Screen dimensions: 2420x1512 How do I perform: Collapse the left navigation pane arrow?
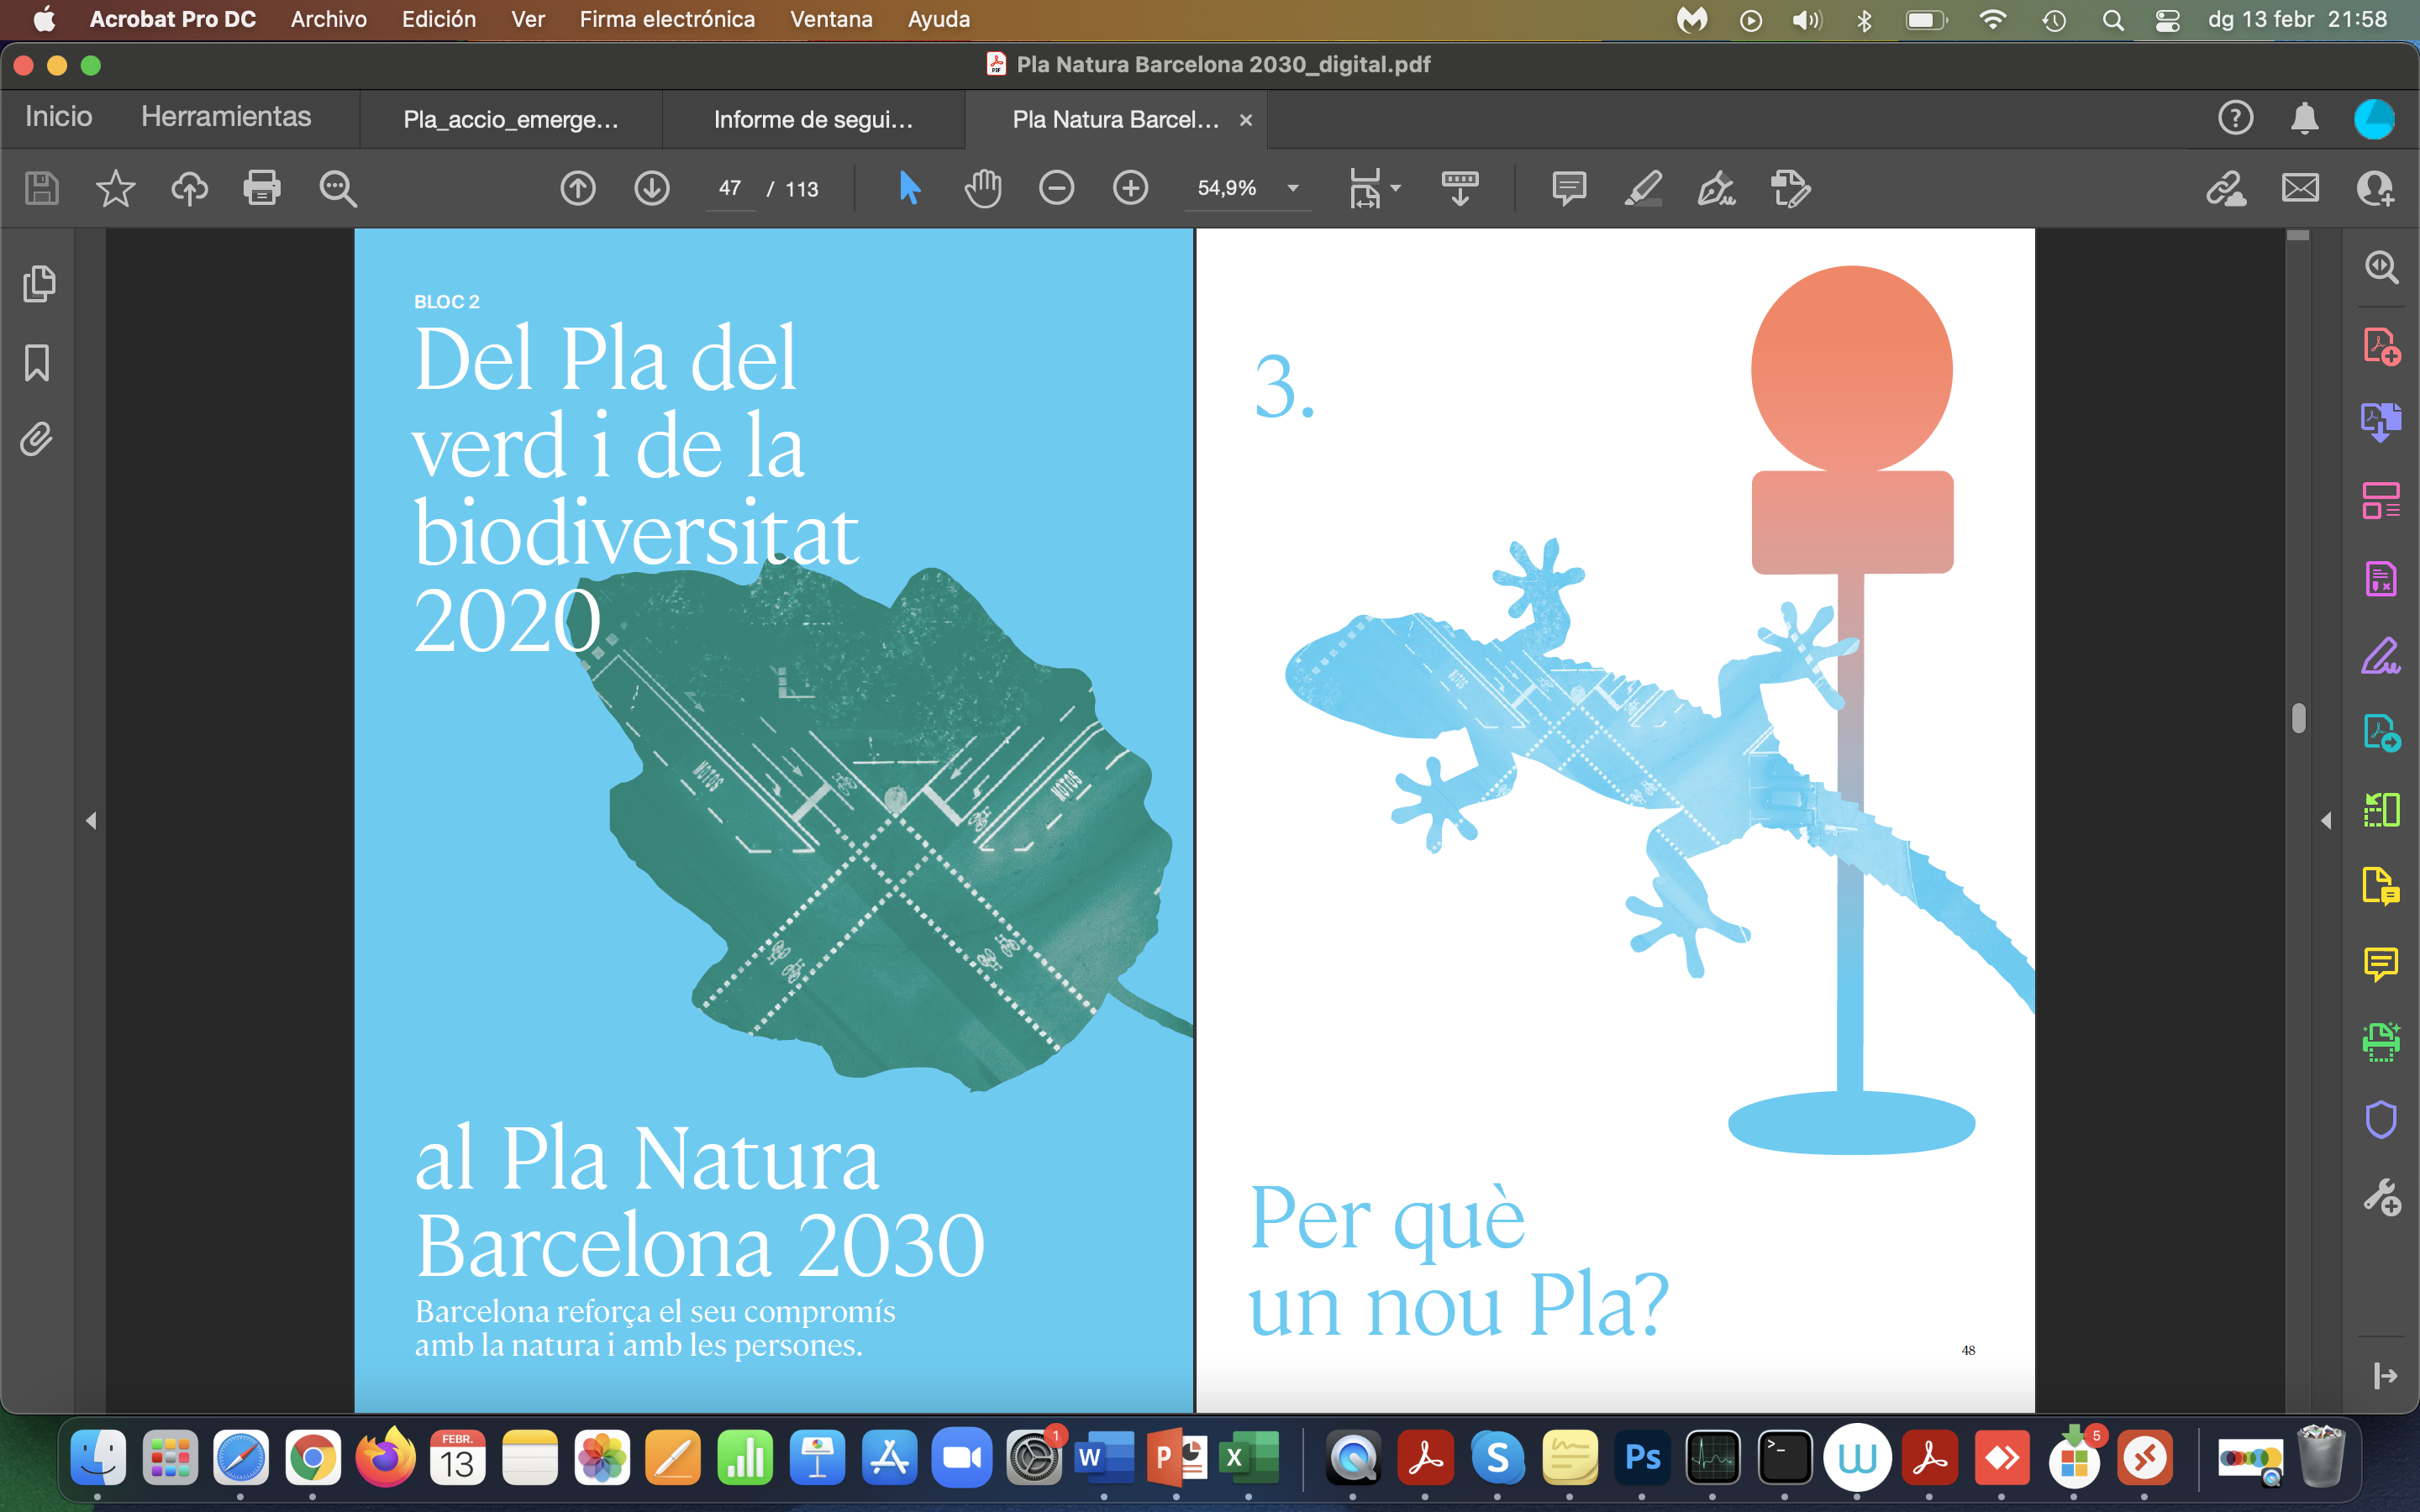91,821
